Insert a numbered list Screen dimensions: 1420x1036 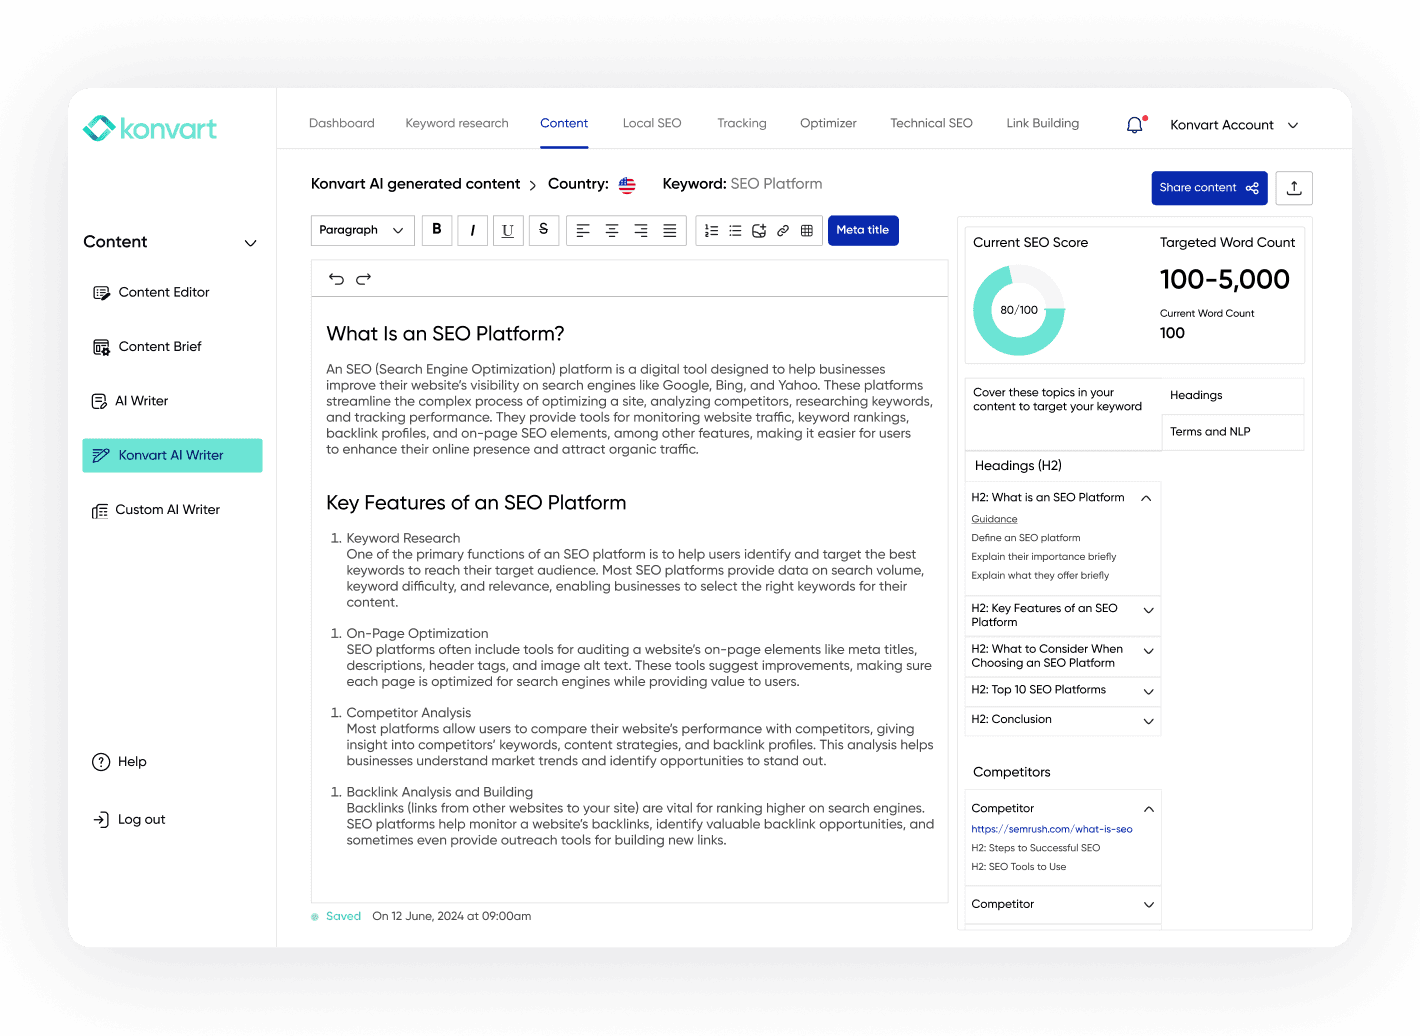[711, 231]
